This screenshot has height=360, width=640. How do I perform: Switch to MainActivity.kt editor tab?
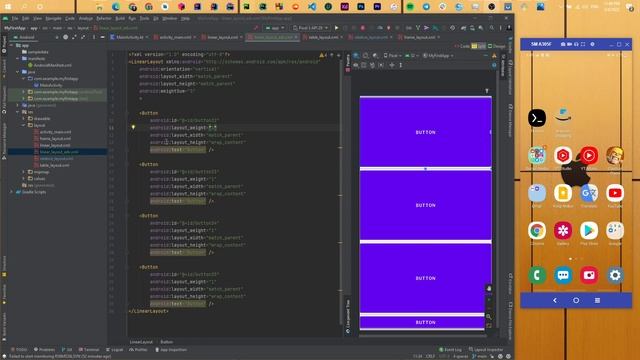coord(129,37)
